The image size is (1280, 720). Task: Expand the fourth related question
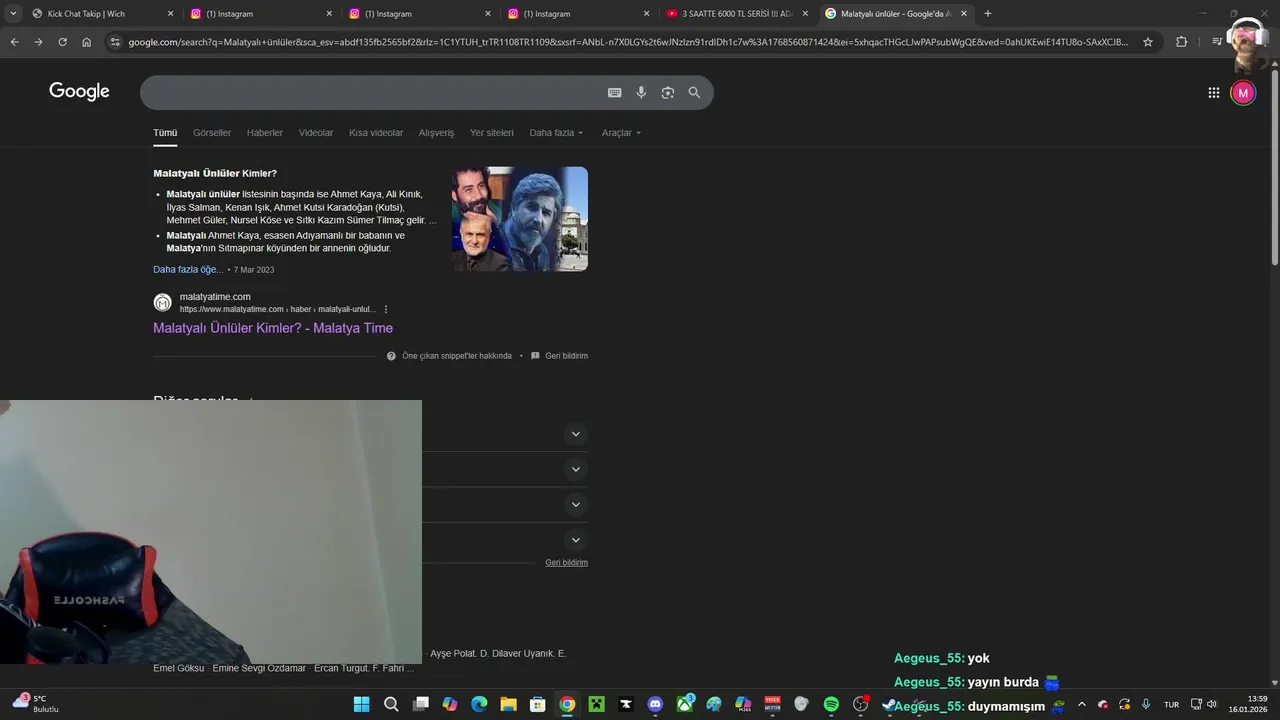[x=575, y=540]
